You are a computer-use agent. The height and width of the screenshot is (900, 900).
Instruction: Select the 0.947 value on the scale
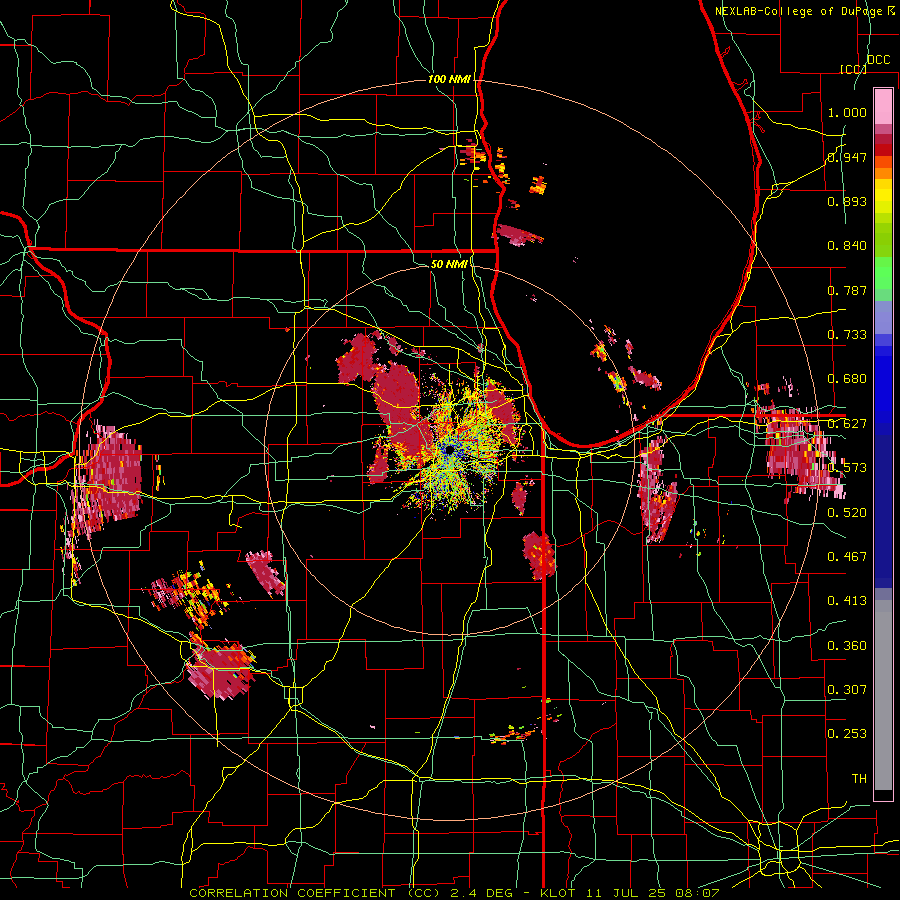[x=847, y=157]
